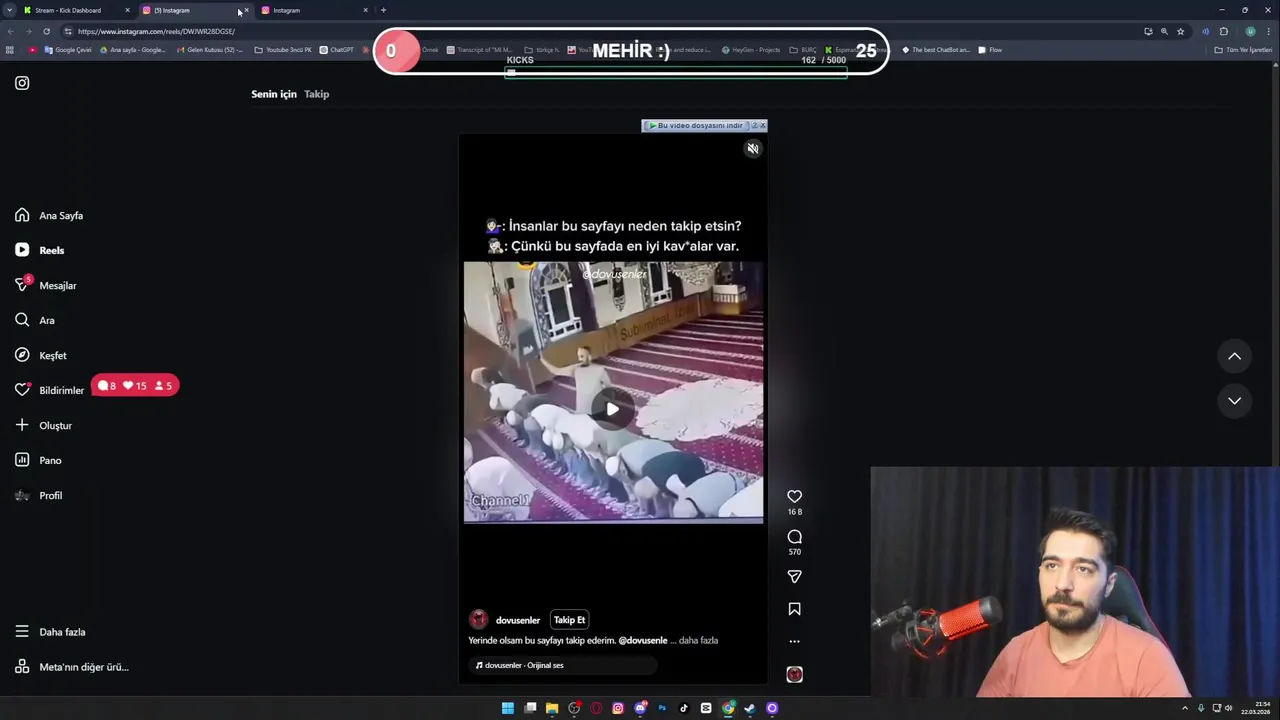Image resolution: width=1280 pixels, height=720 pixels.
Task: Open Discord from the taskbar
Action: click(x=640, y=708)
